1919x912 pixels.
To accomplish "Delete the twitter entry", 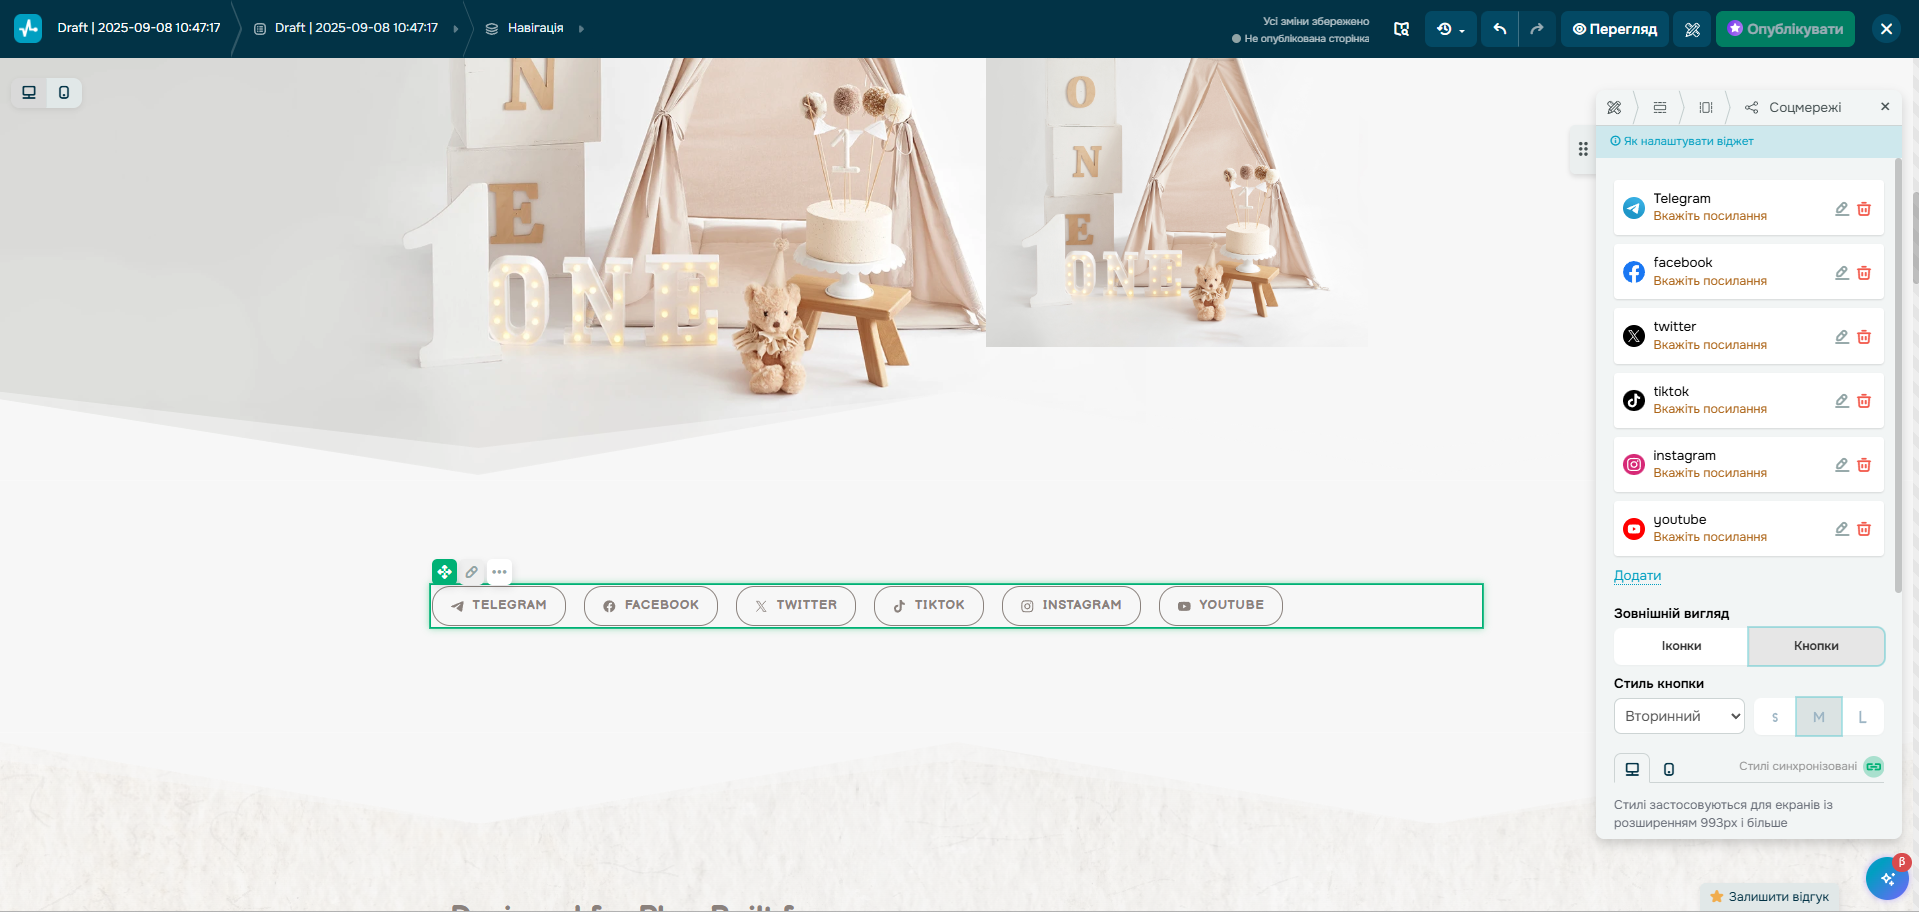I will click(x=1864, y=337).
